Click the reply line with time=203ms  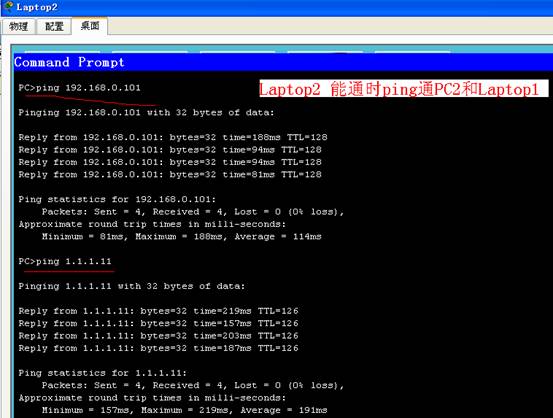coord(158,335)
